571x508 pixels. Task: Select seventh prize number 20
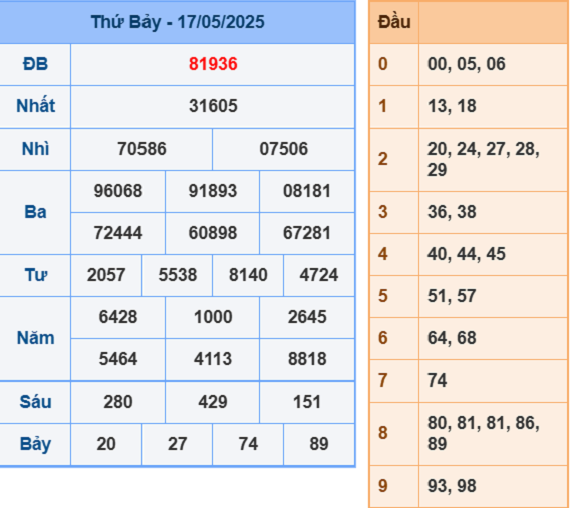(x=106, y=444)
